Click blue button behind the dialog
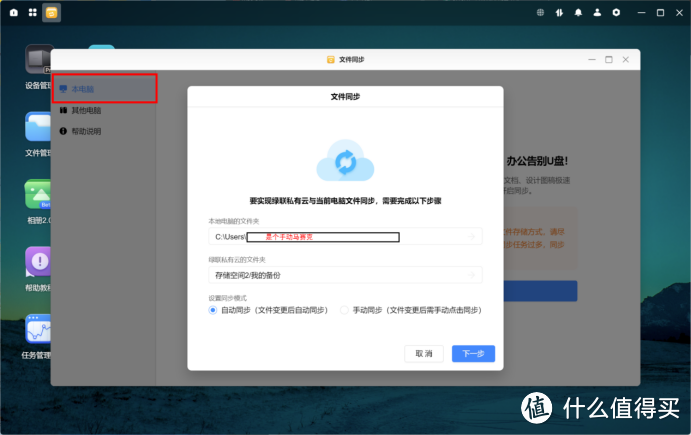The width and height of the screenshot is (691, 435). (540, 291)
